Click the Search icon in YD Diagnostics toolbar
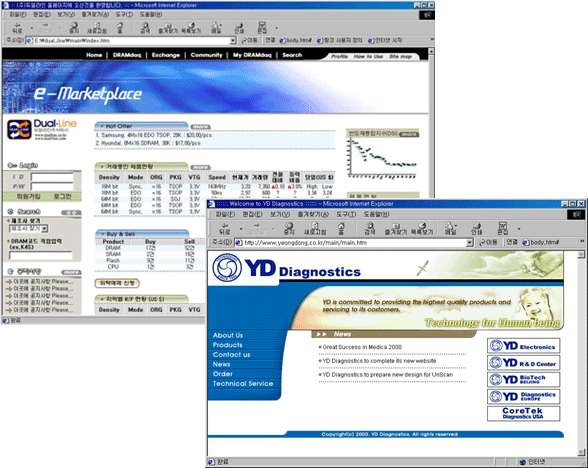This screenshot has height=468, width=588. click(370, 228)
